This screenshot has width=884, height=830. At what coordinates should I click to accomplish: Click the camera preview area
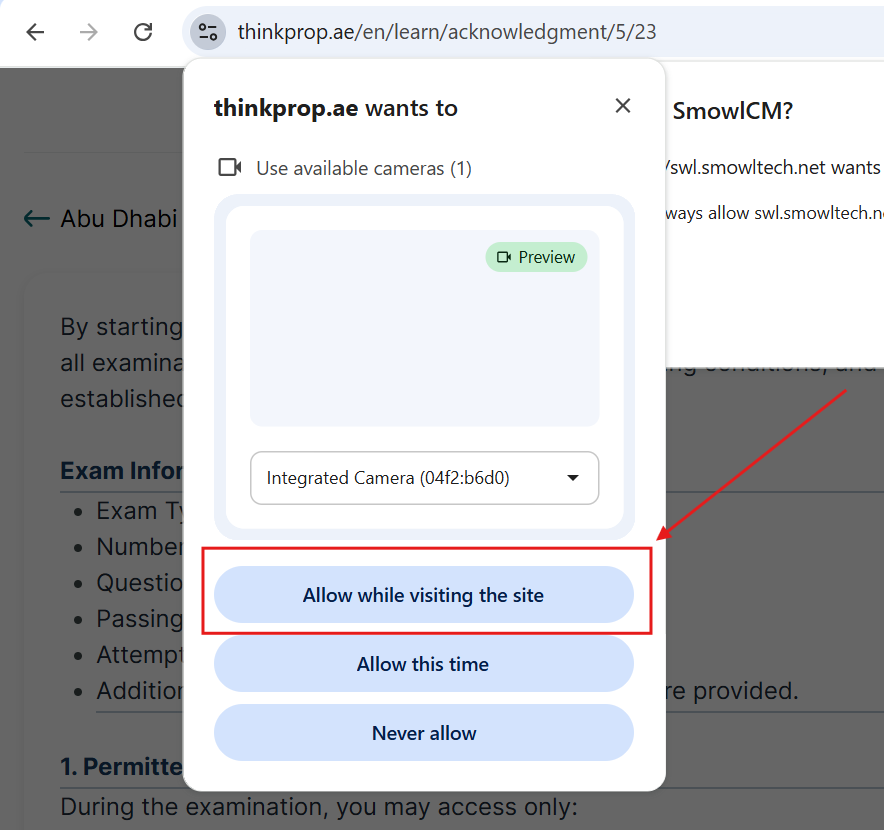[x=425, y=328]
